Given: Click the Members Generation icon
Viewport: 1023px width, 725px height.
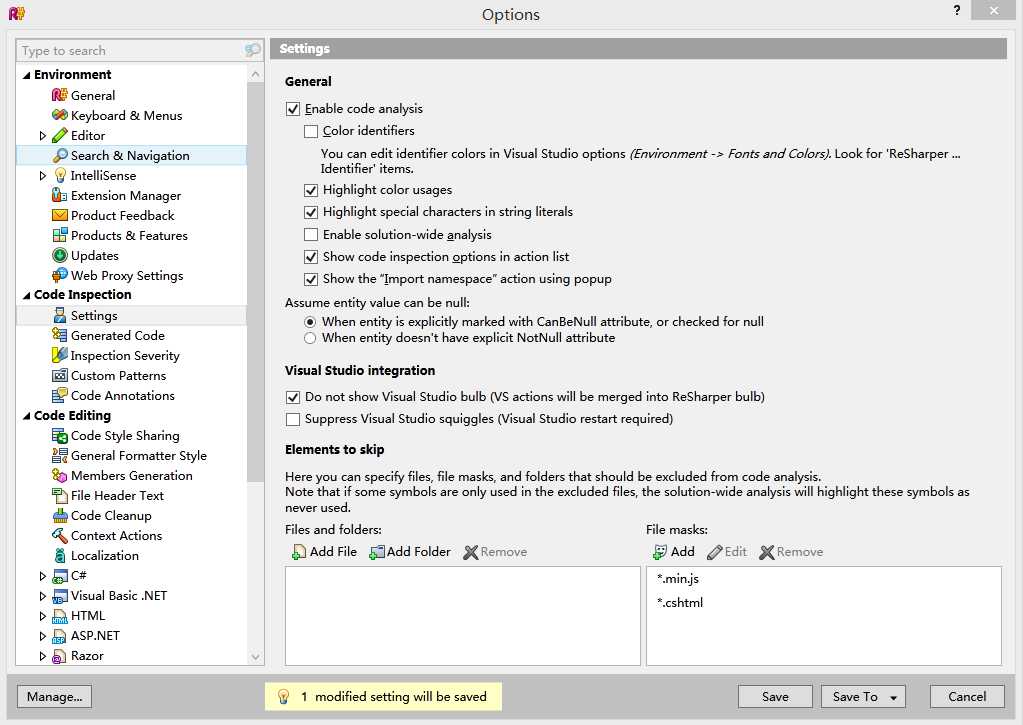Looking at the screenshot, I should coord(59,476).
